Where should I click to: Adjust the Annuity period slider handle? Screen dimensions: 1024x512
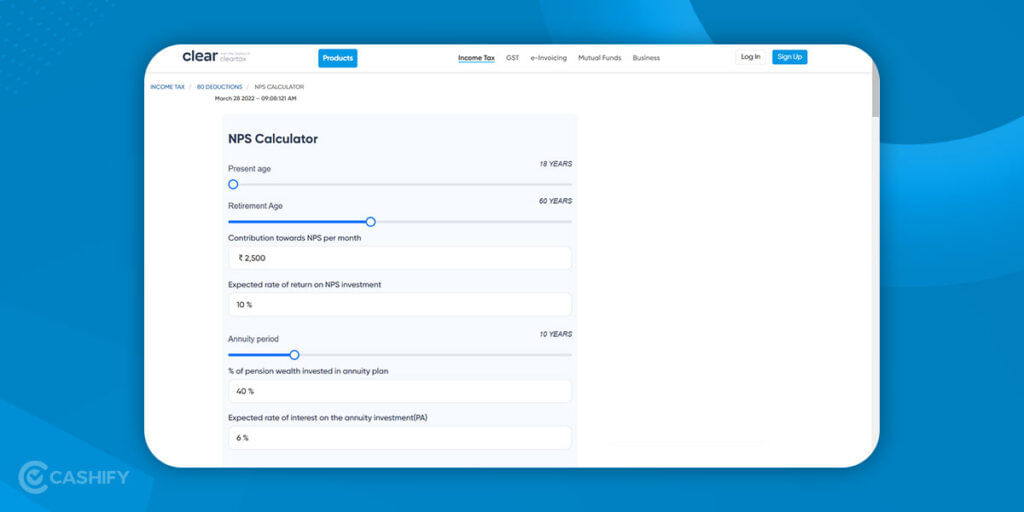click(x=294, y=355)
